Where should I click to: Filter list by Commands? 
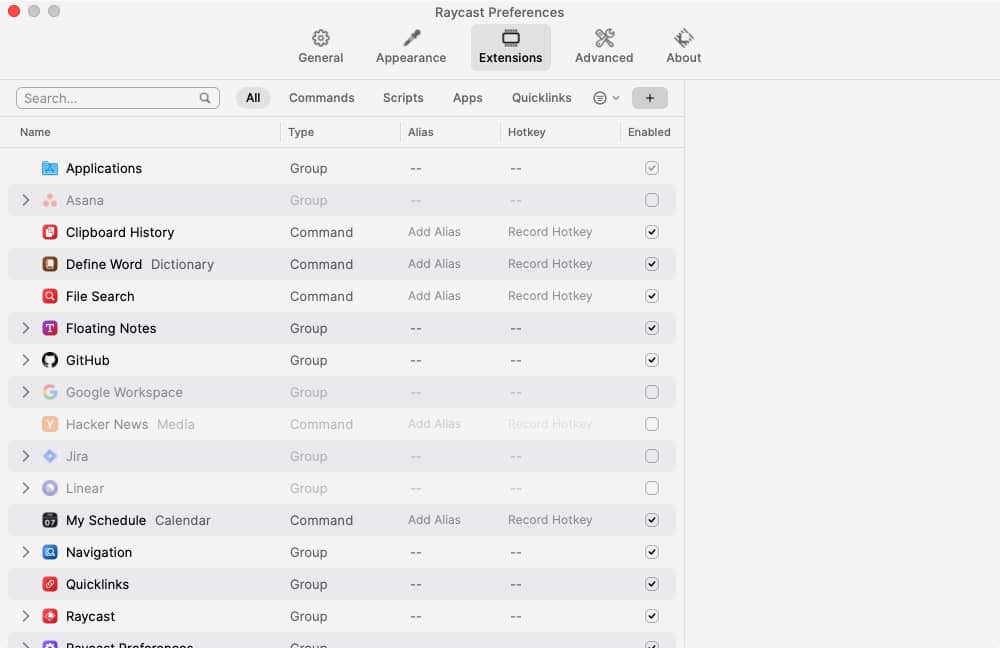click(x=321, y=98)
